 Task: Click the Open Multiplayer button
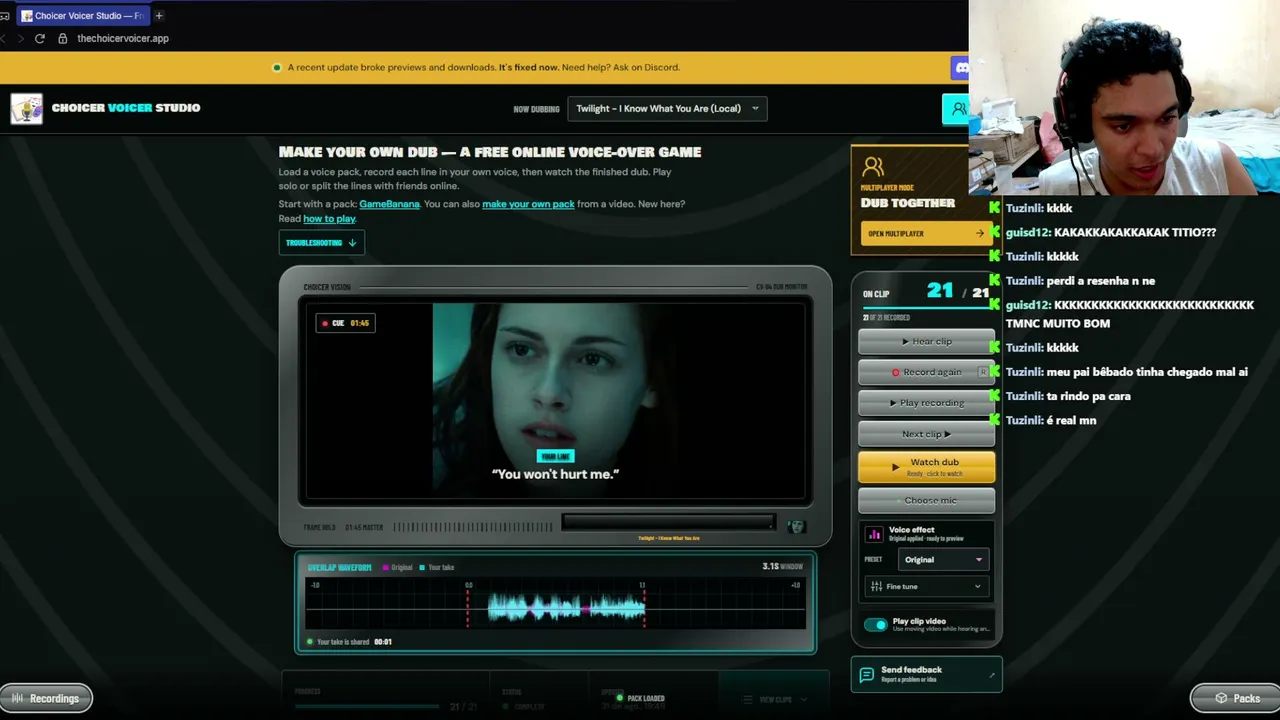click(926, 234)
